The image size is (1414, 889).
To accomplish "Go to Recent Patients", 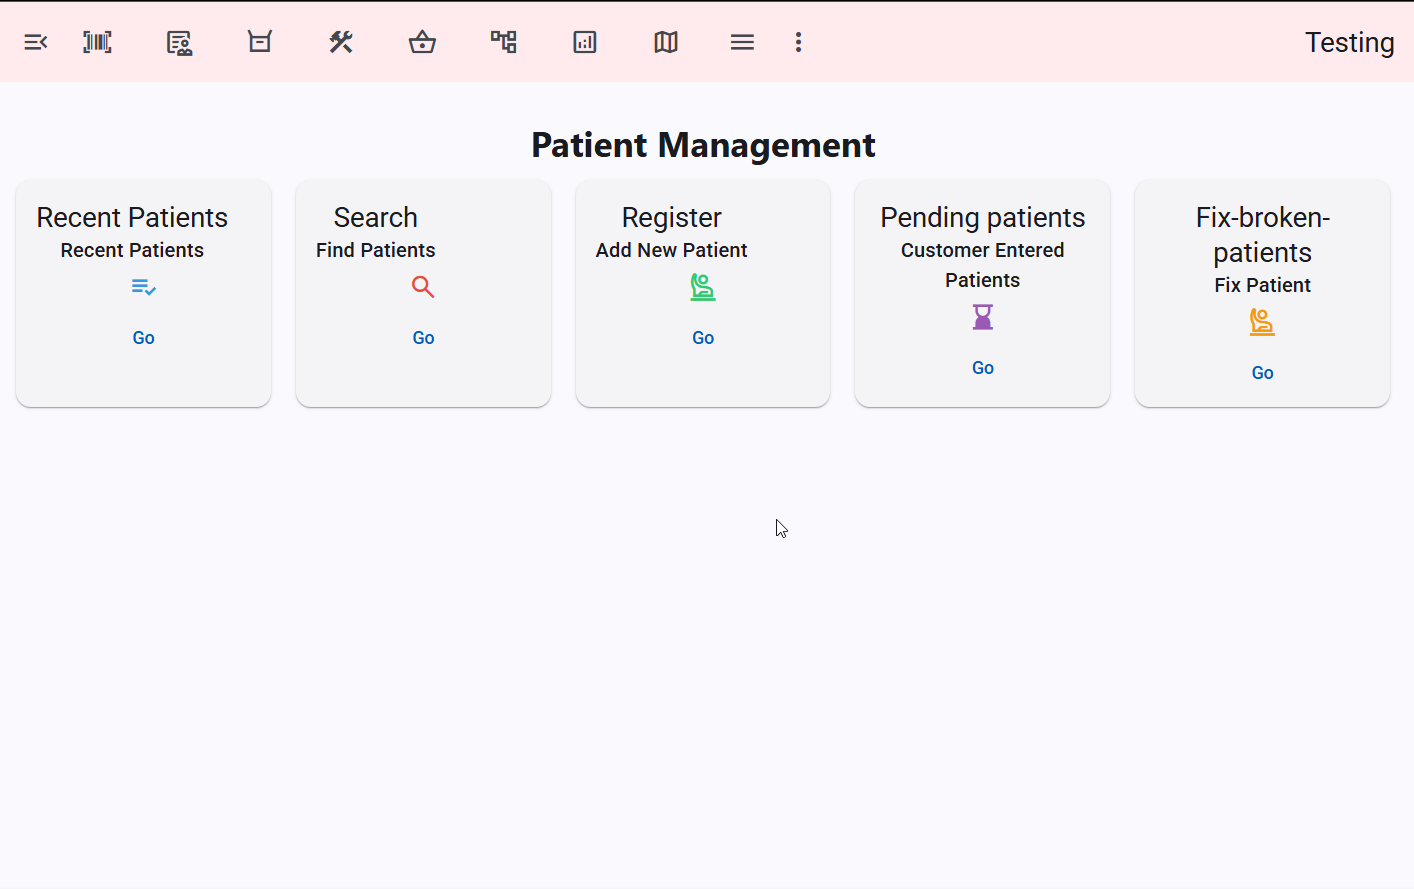I will [143, 337].
